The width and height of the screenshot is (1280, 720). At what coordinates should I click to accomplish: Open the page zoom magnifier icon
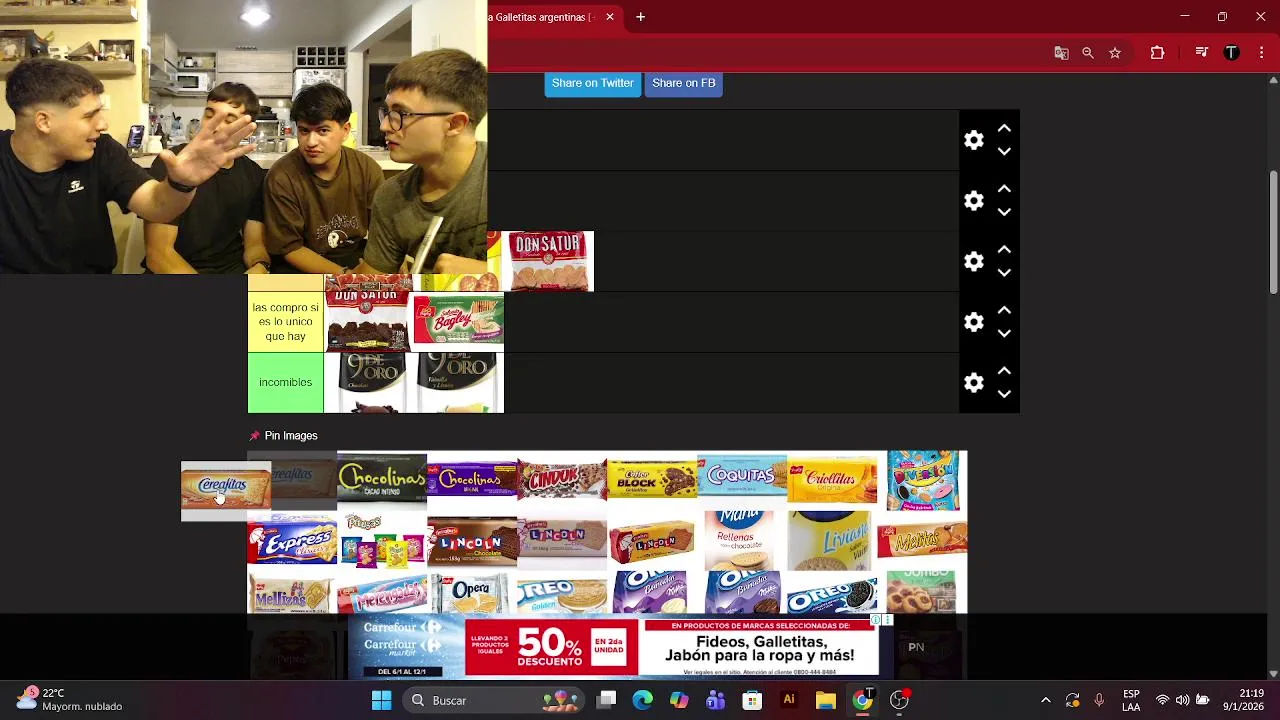pos(1088,53)
